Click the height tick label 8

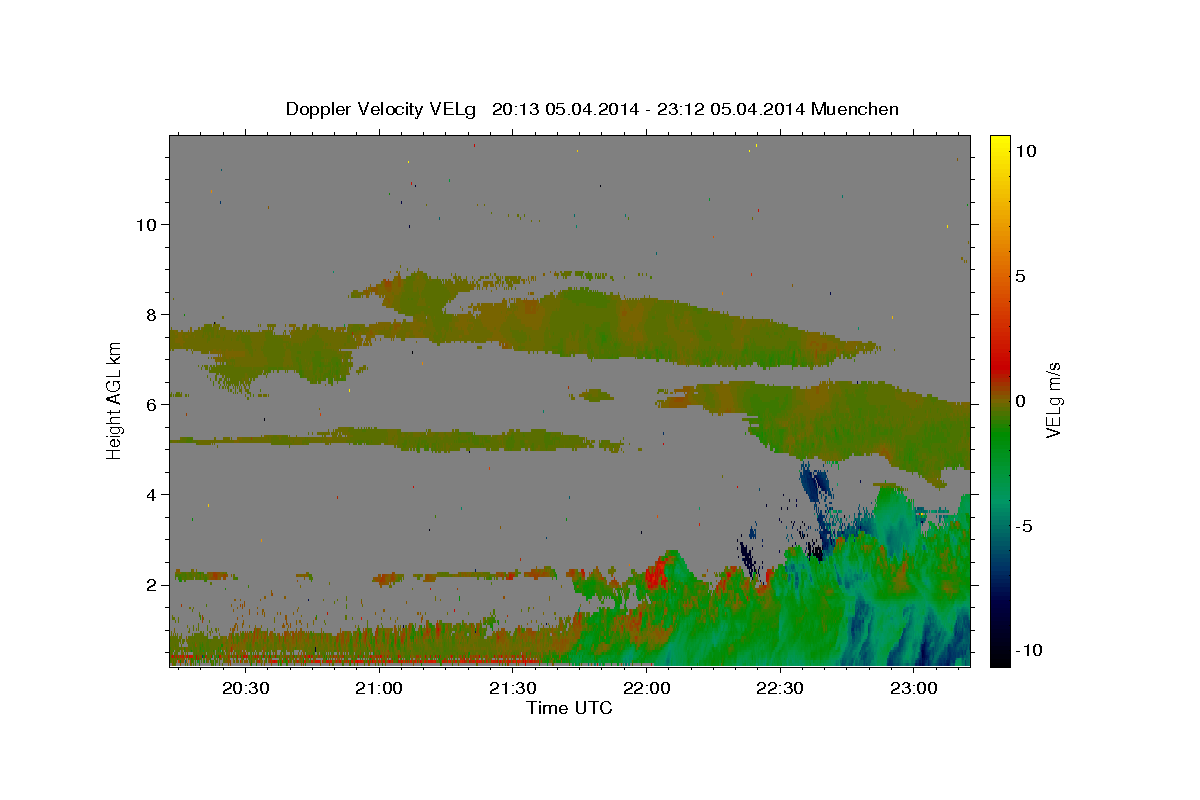153,314
